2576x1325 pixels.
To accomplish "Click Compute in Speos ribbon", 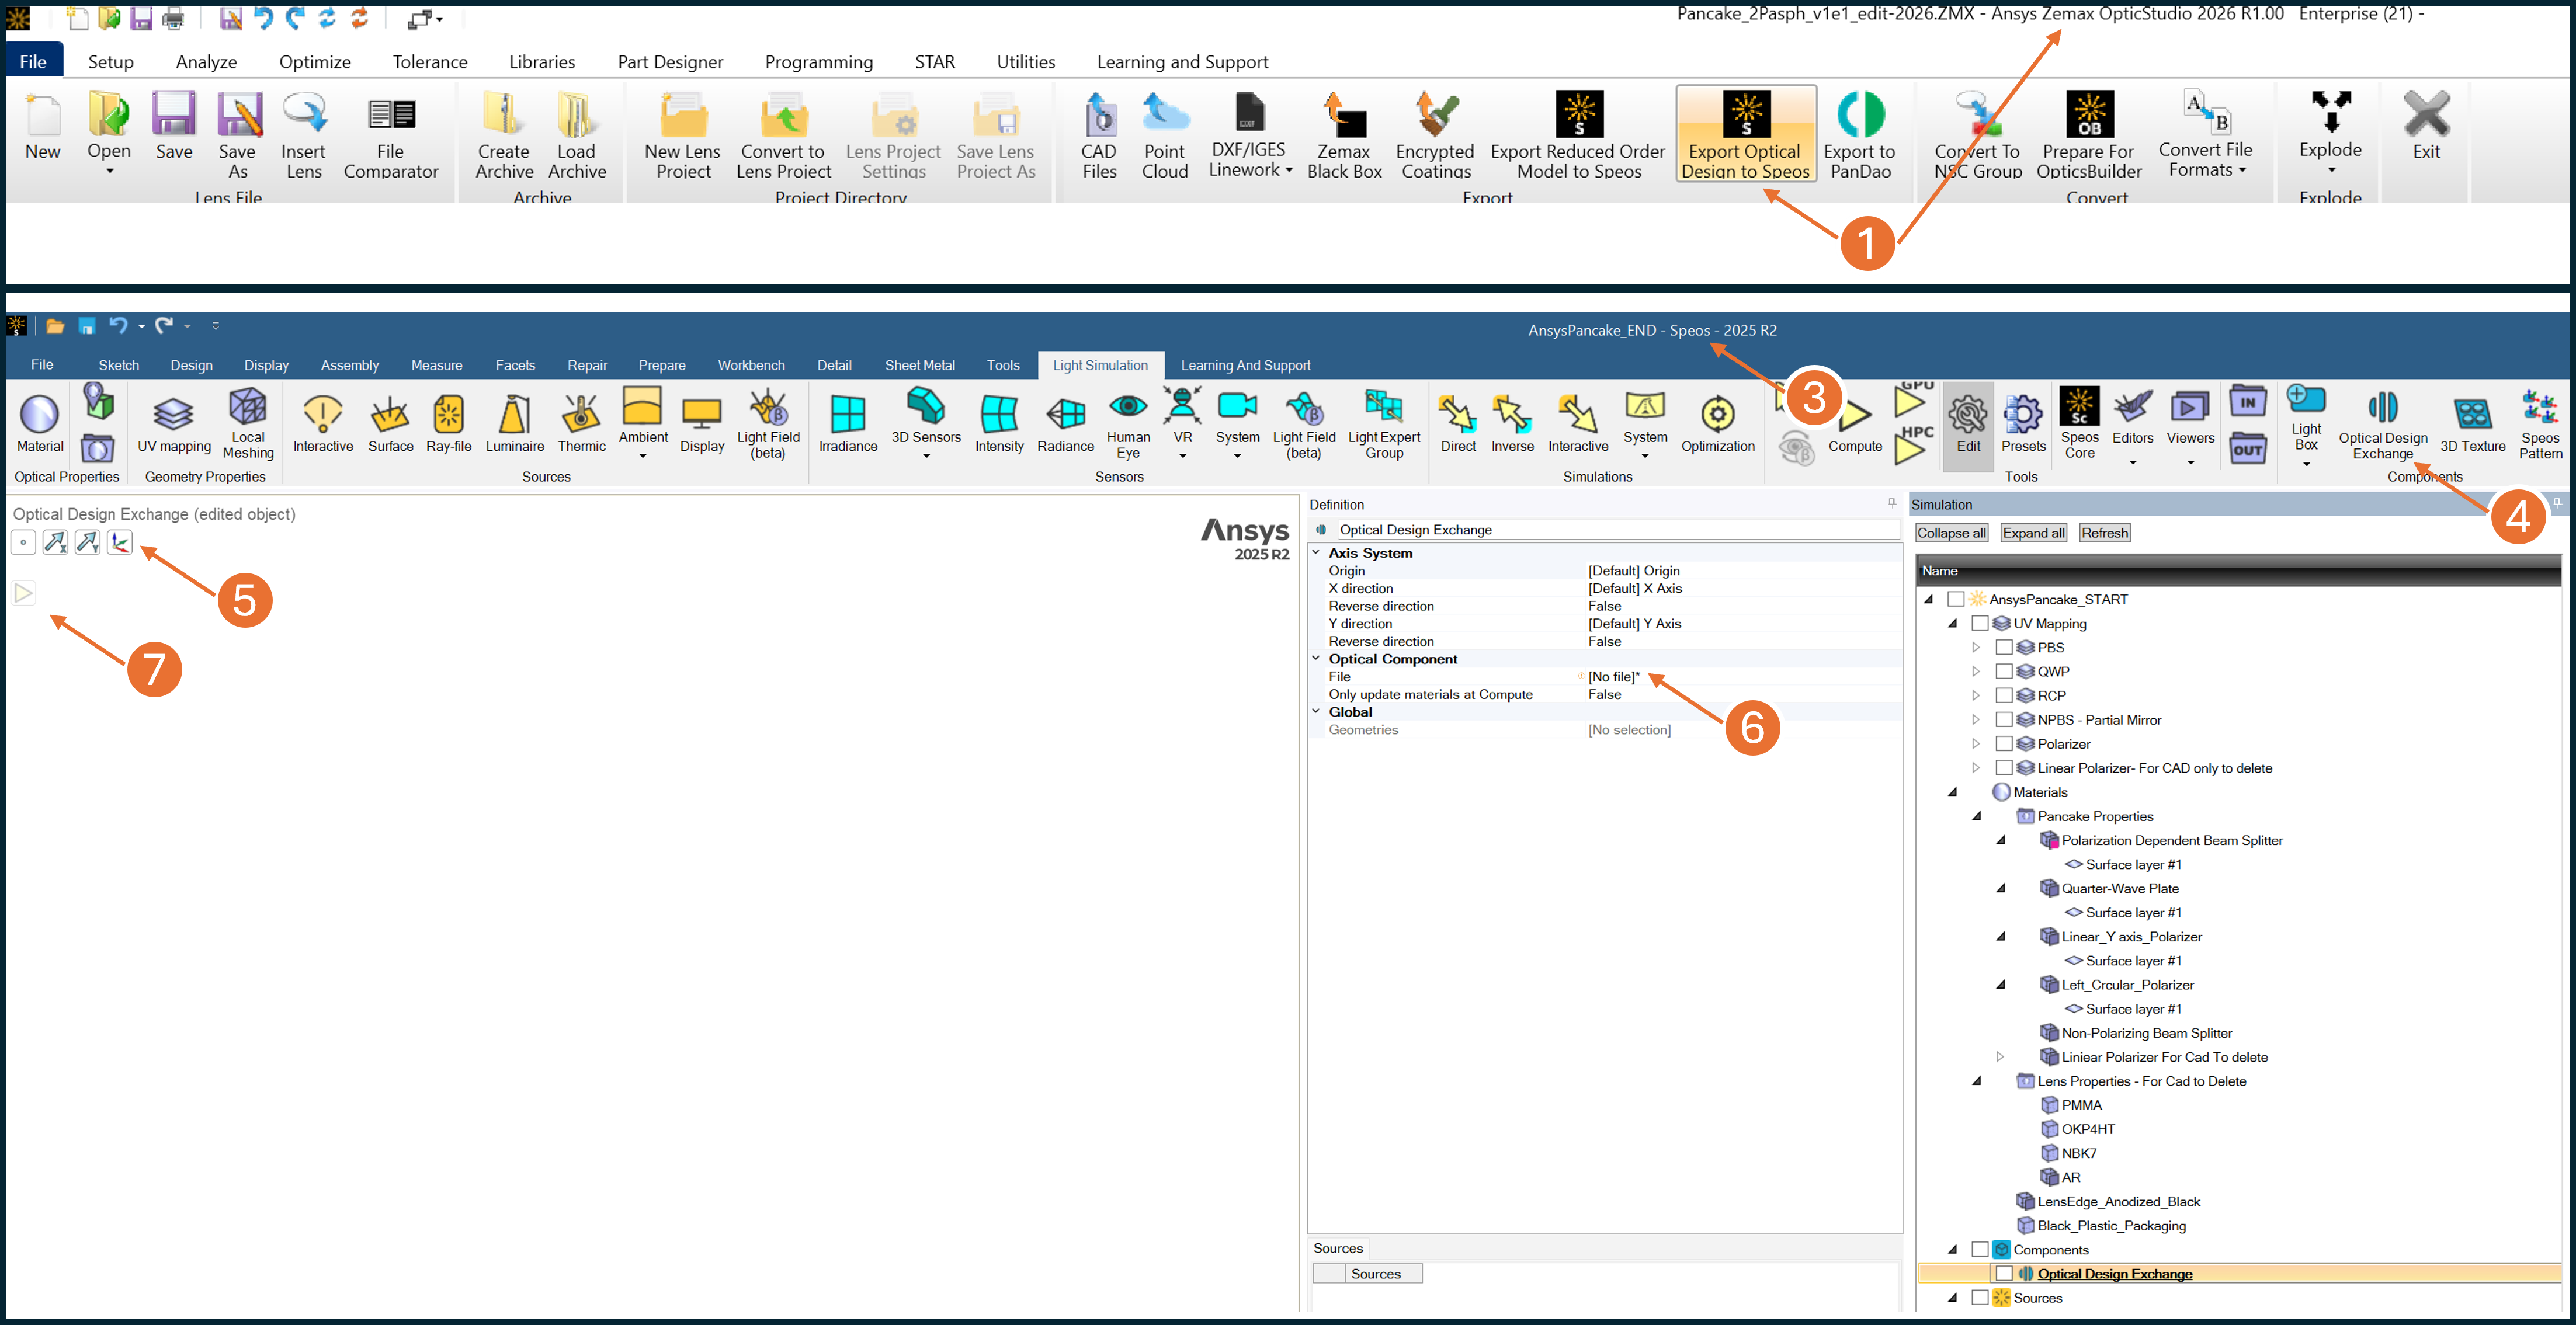I will pos(1855,424).
